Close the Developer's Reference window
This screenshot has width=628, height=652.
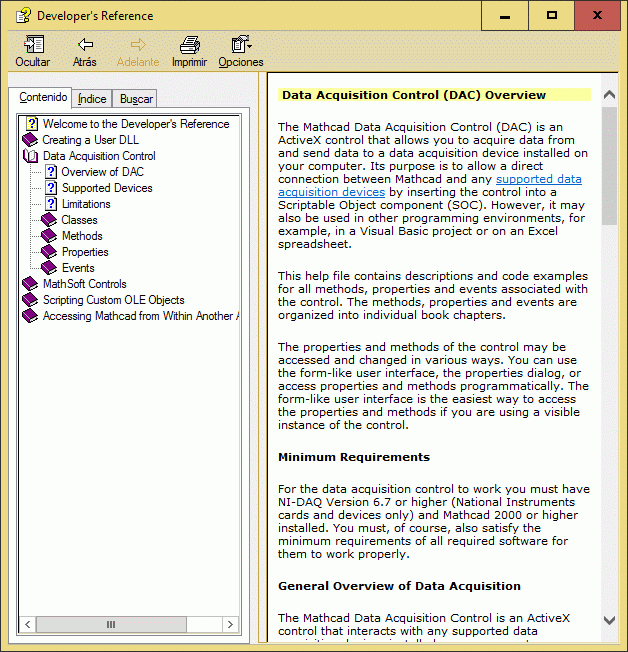(598, 16)
